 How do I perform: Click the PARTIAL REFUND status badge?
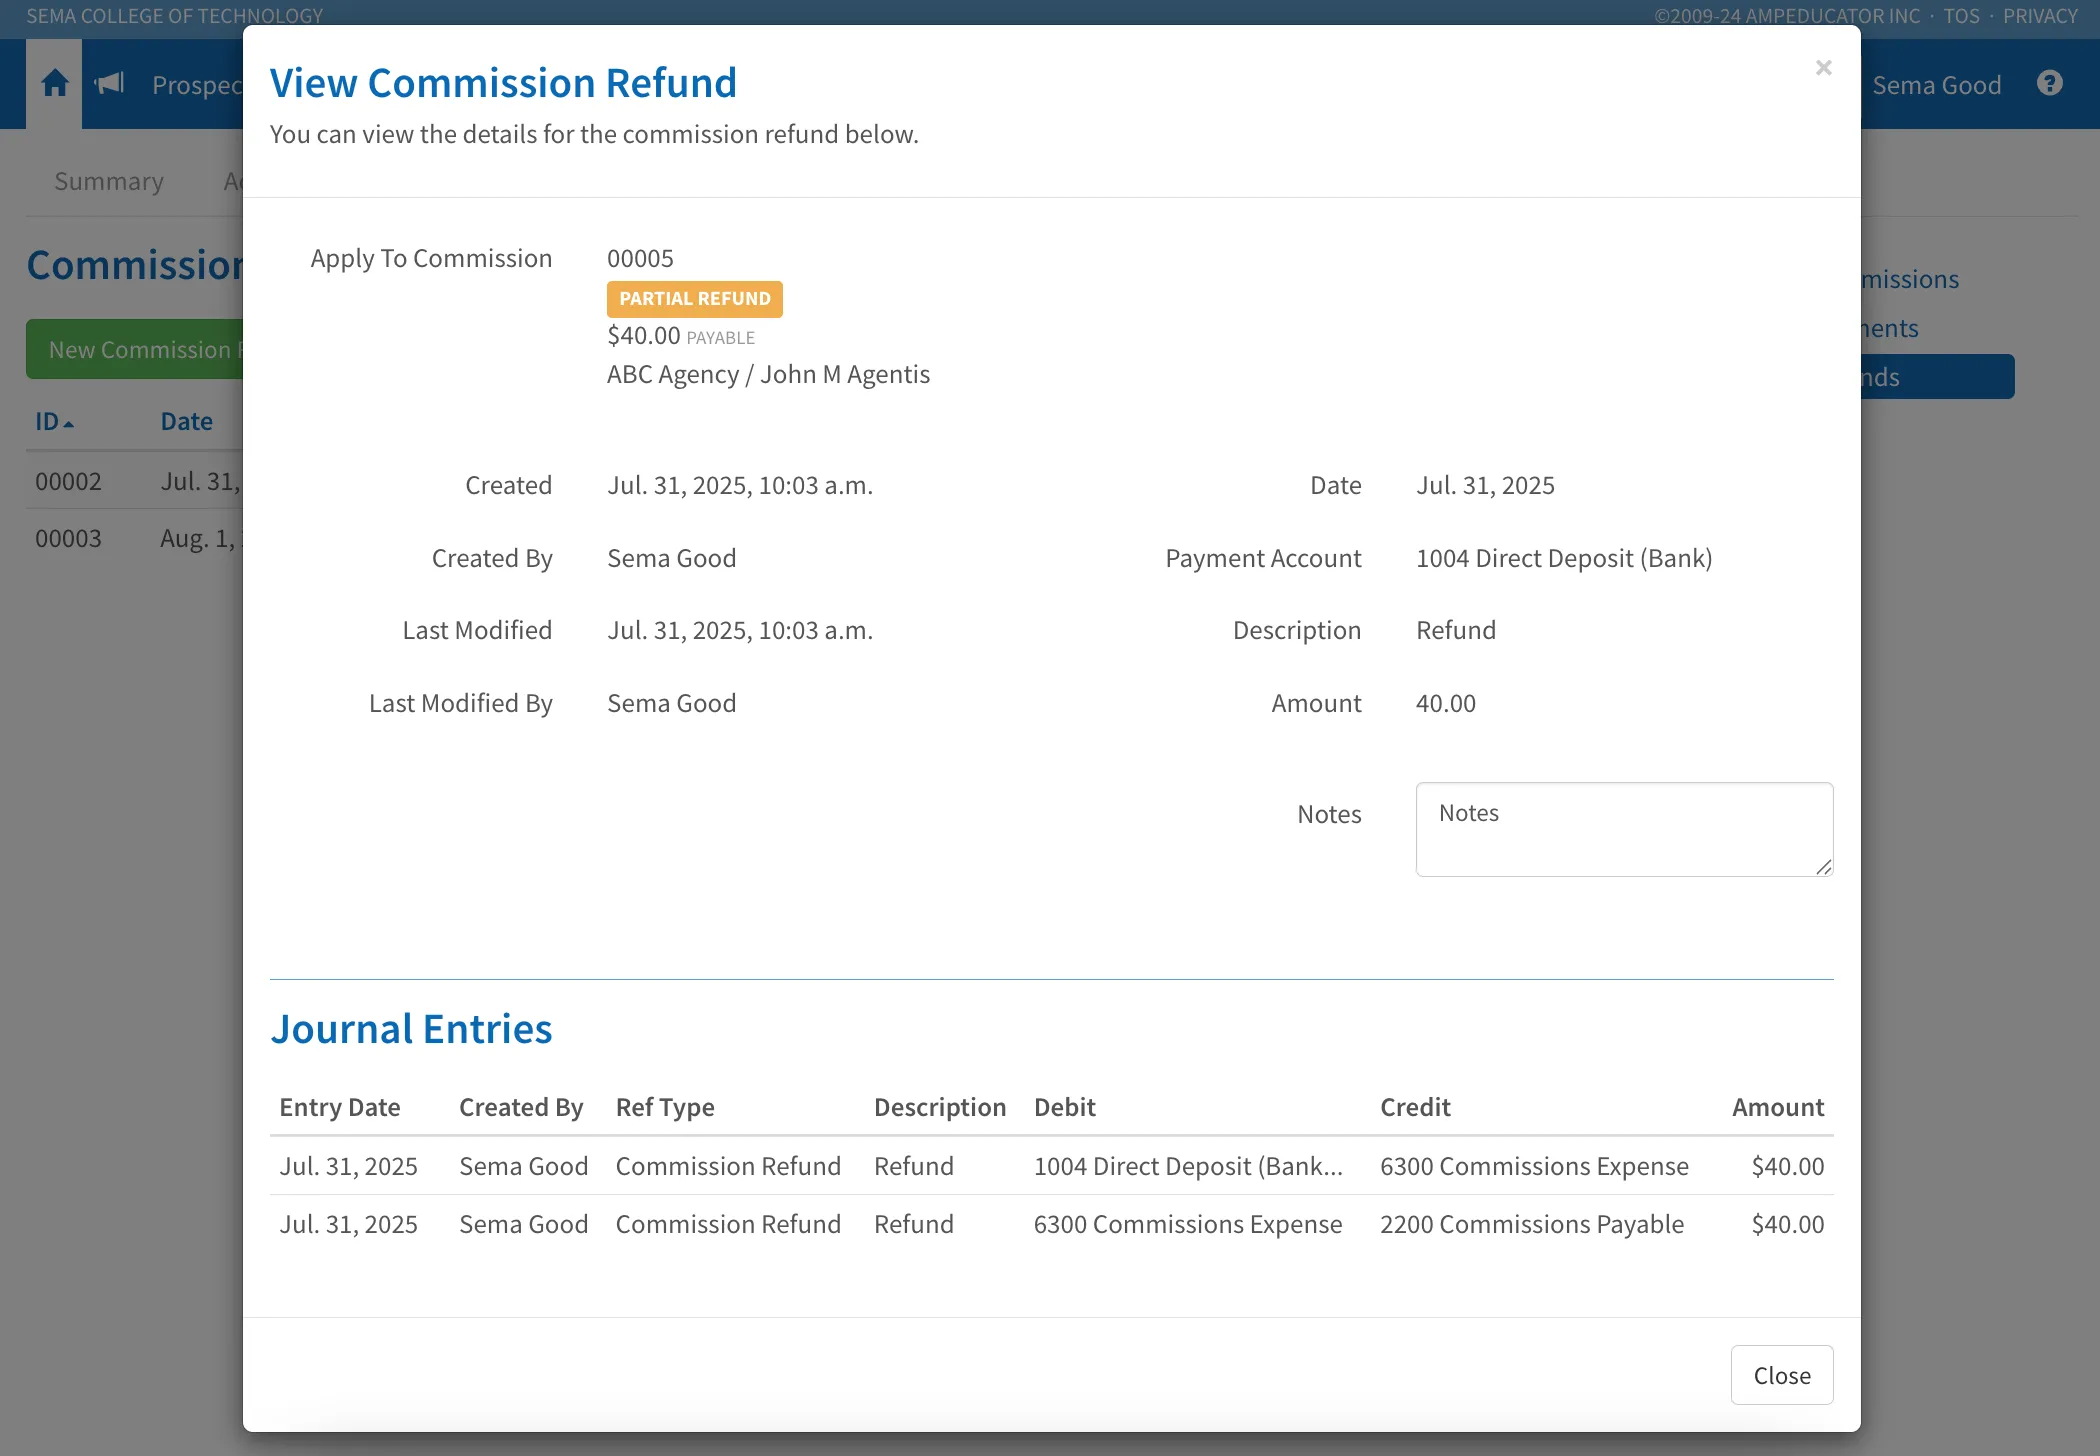(695, 299)
